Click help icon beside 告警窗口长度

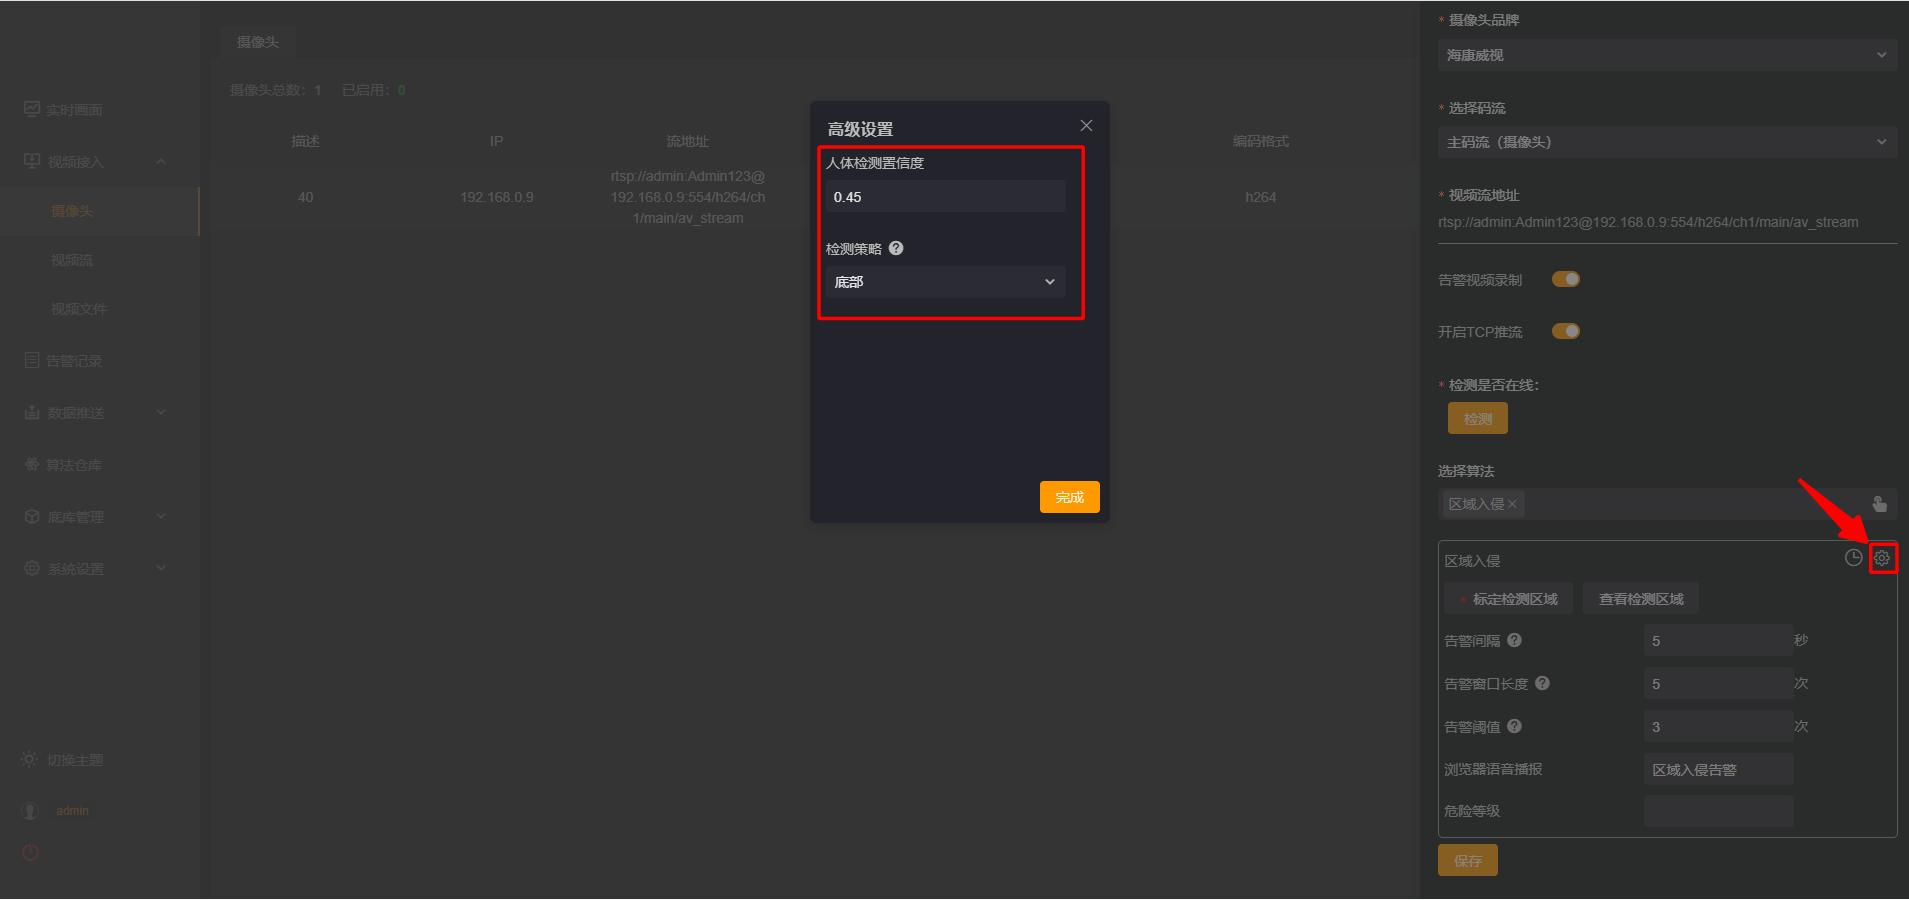coord(1542,683)
